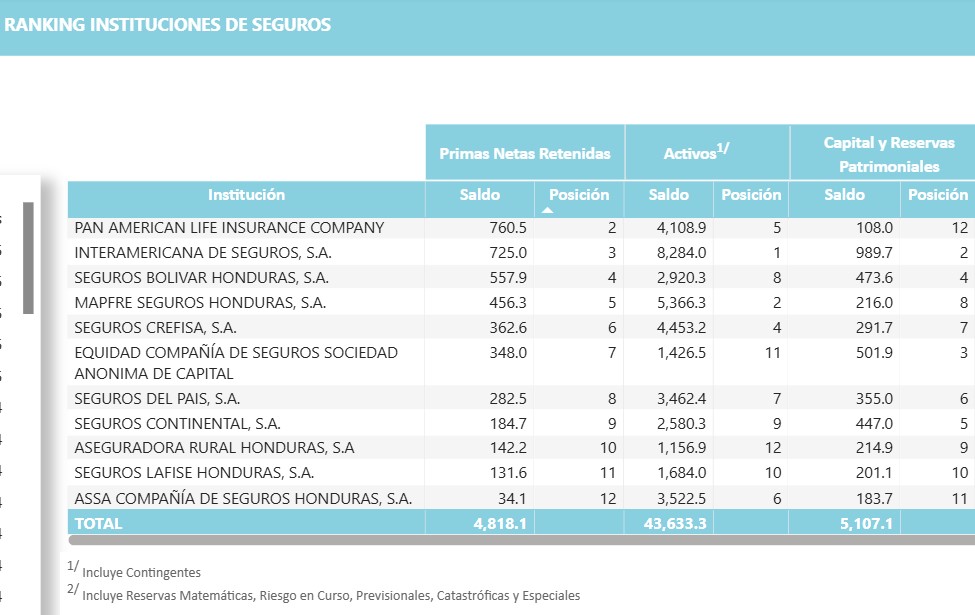Click the vertical scrollbar thumb on left panel
Viewport: 975px width, 615px height.
pyautogui.click(x=28, y=257)
